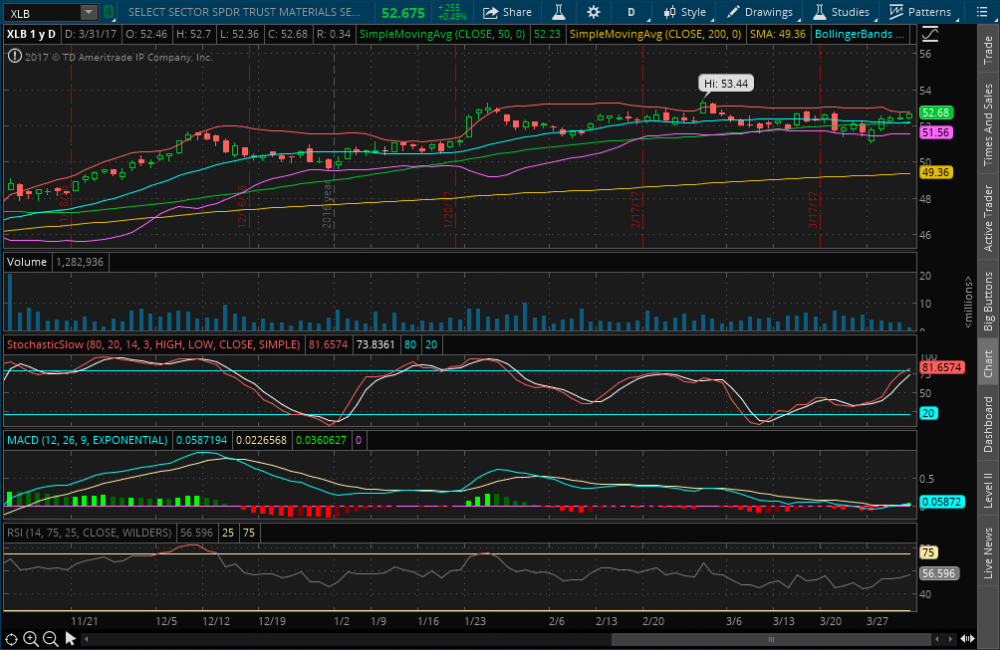Open the Times And Sales side tab
Screen dimensions: 1000x650
click(x=988, y=124)
